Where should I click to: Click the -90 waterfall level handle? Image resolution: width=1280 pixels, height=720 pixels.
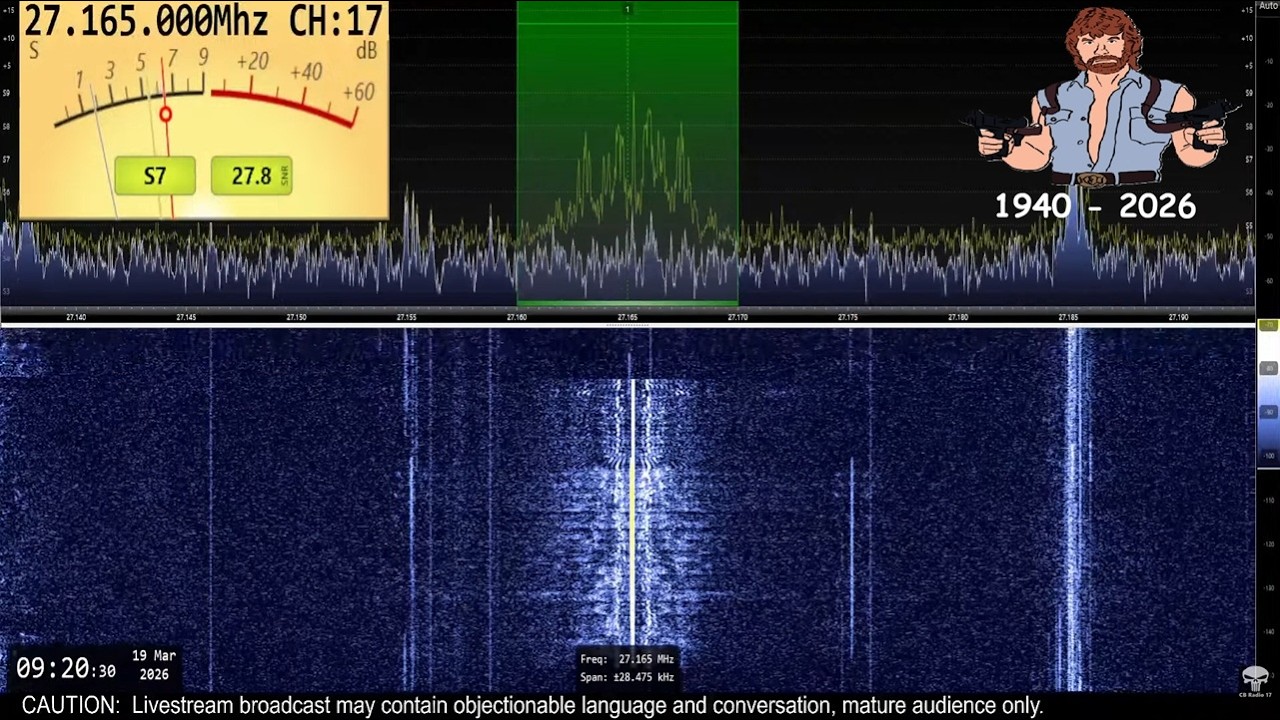point(1268,411)
